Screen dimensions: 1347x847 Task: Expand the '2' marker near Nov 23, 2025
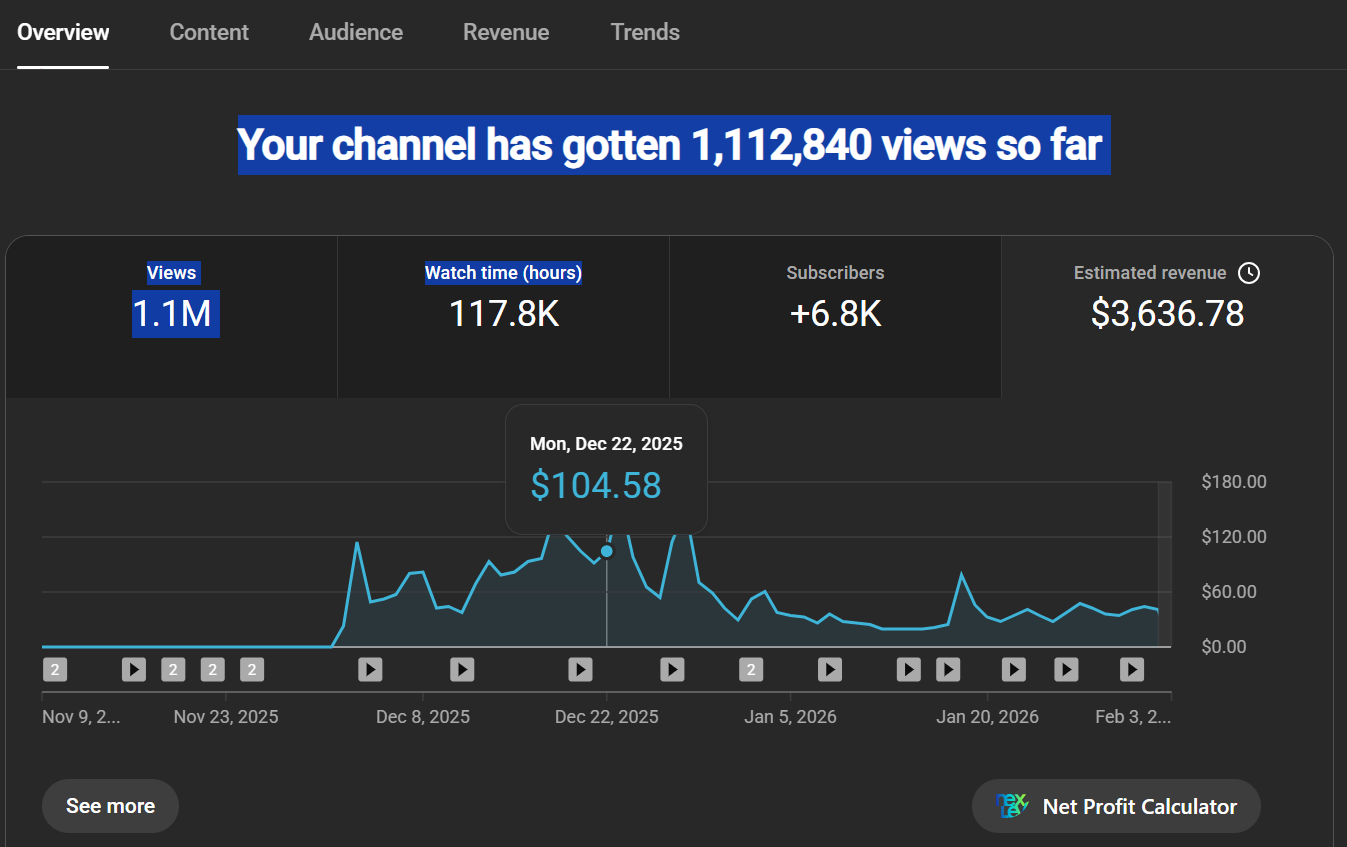pos(212,669)
